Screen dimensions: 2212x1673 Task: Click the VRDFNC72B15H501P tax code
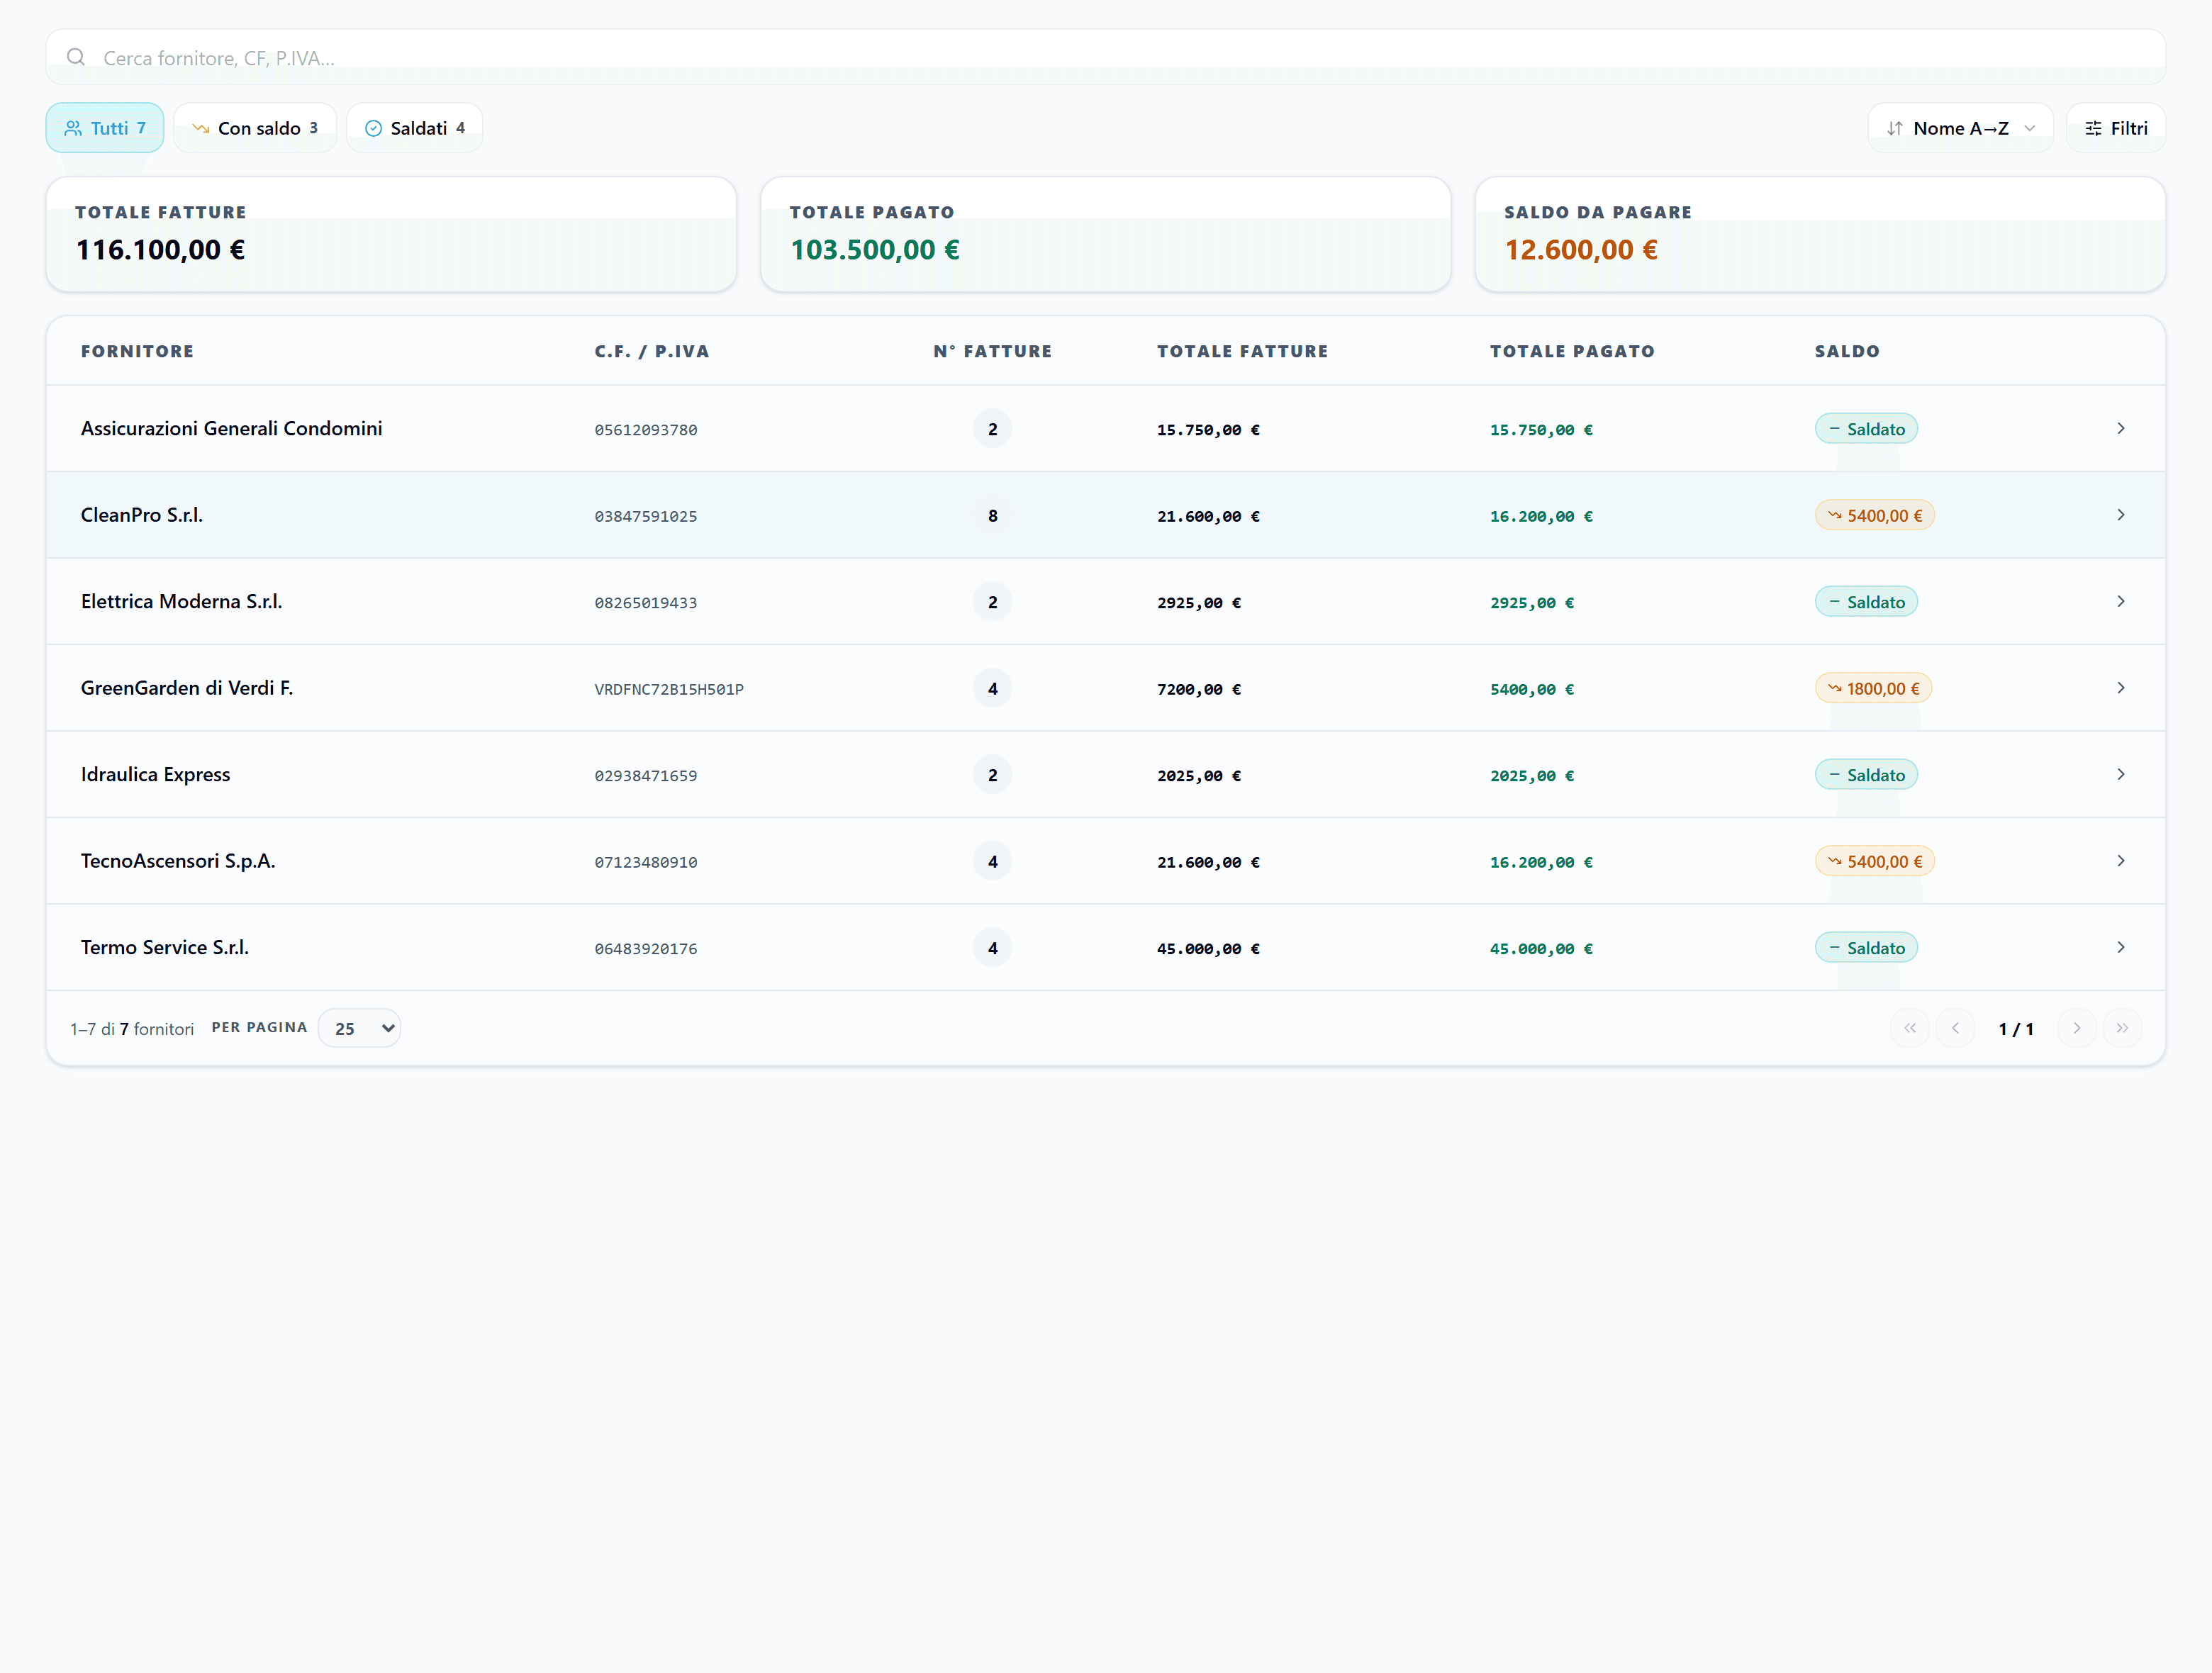coord(669,689)
